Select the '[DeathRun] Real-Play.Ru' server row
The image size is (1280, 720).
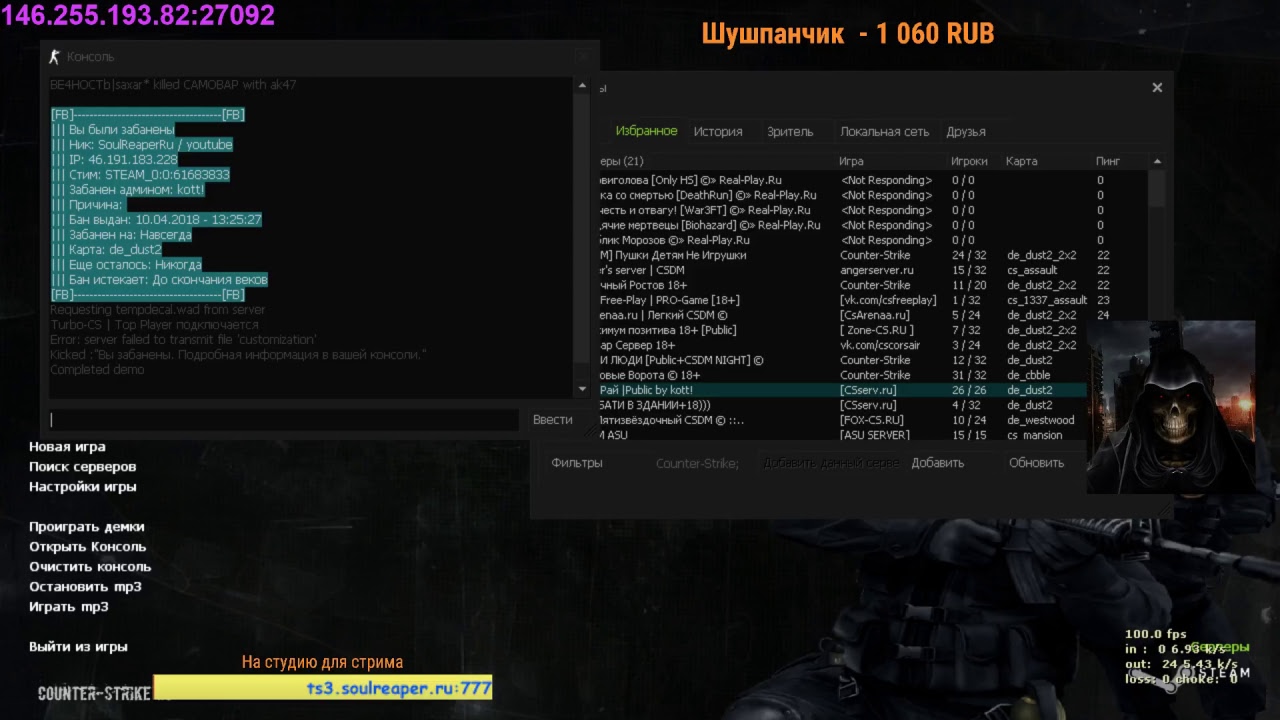(873, 195)
